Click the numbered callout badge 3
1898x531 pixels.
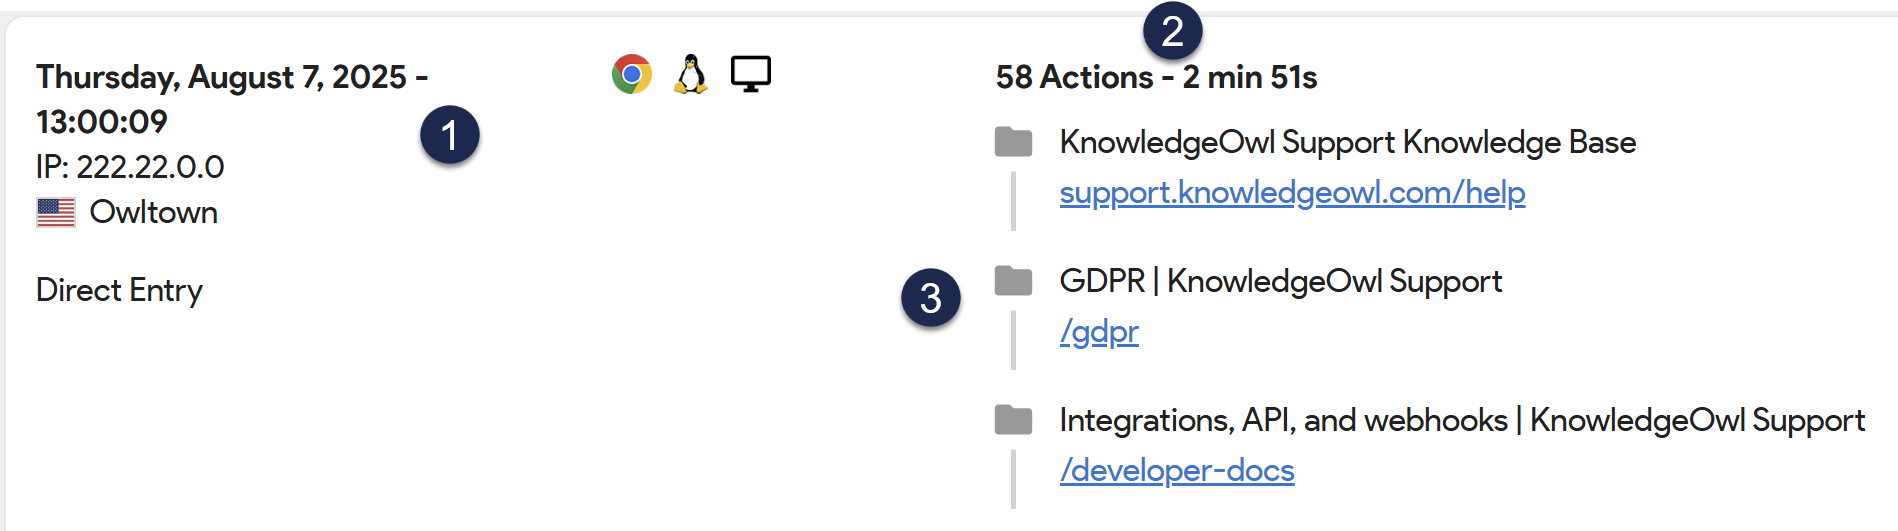931,298
